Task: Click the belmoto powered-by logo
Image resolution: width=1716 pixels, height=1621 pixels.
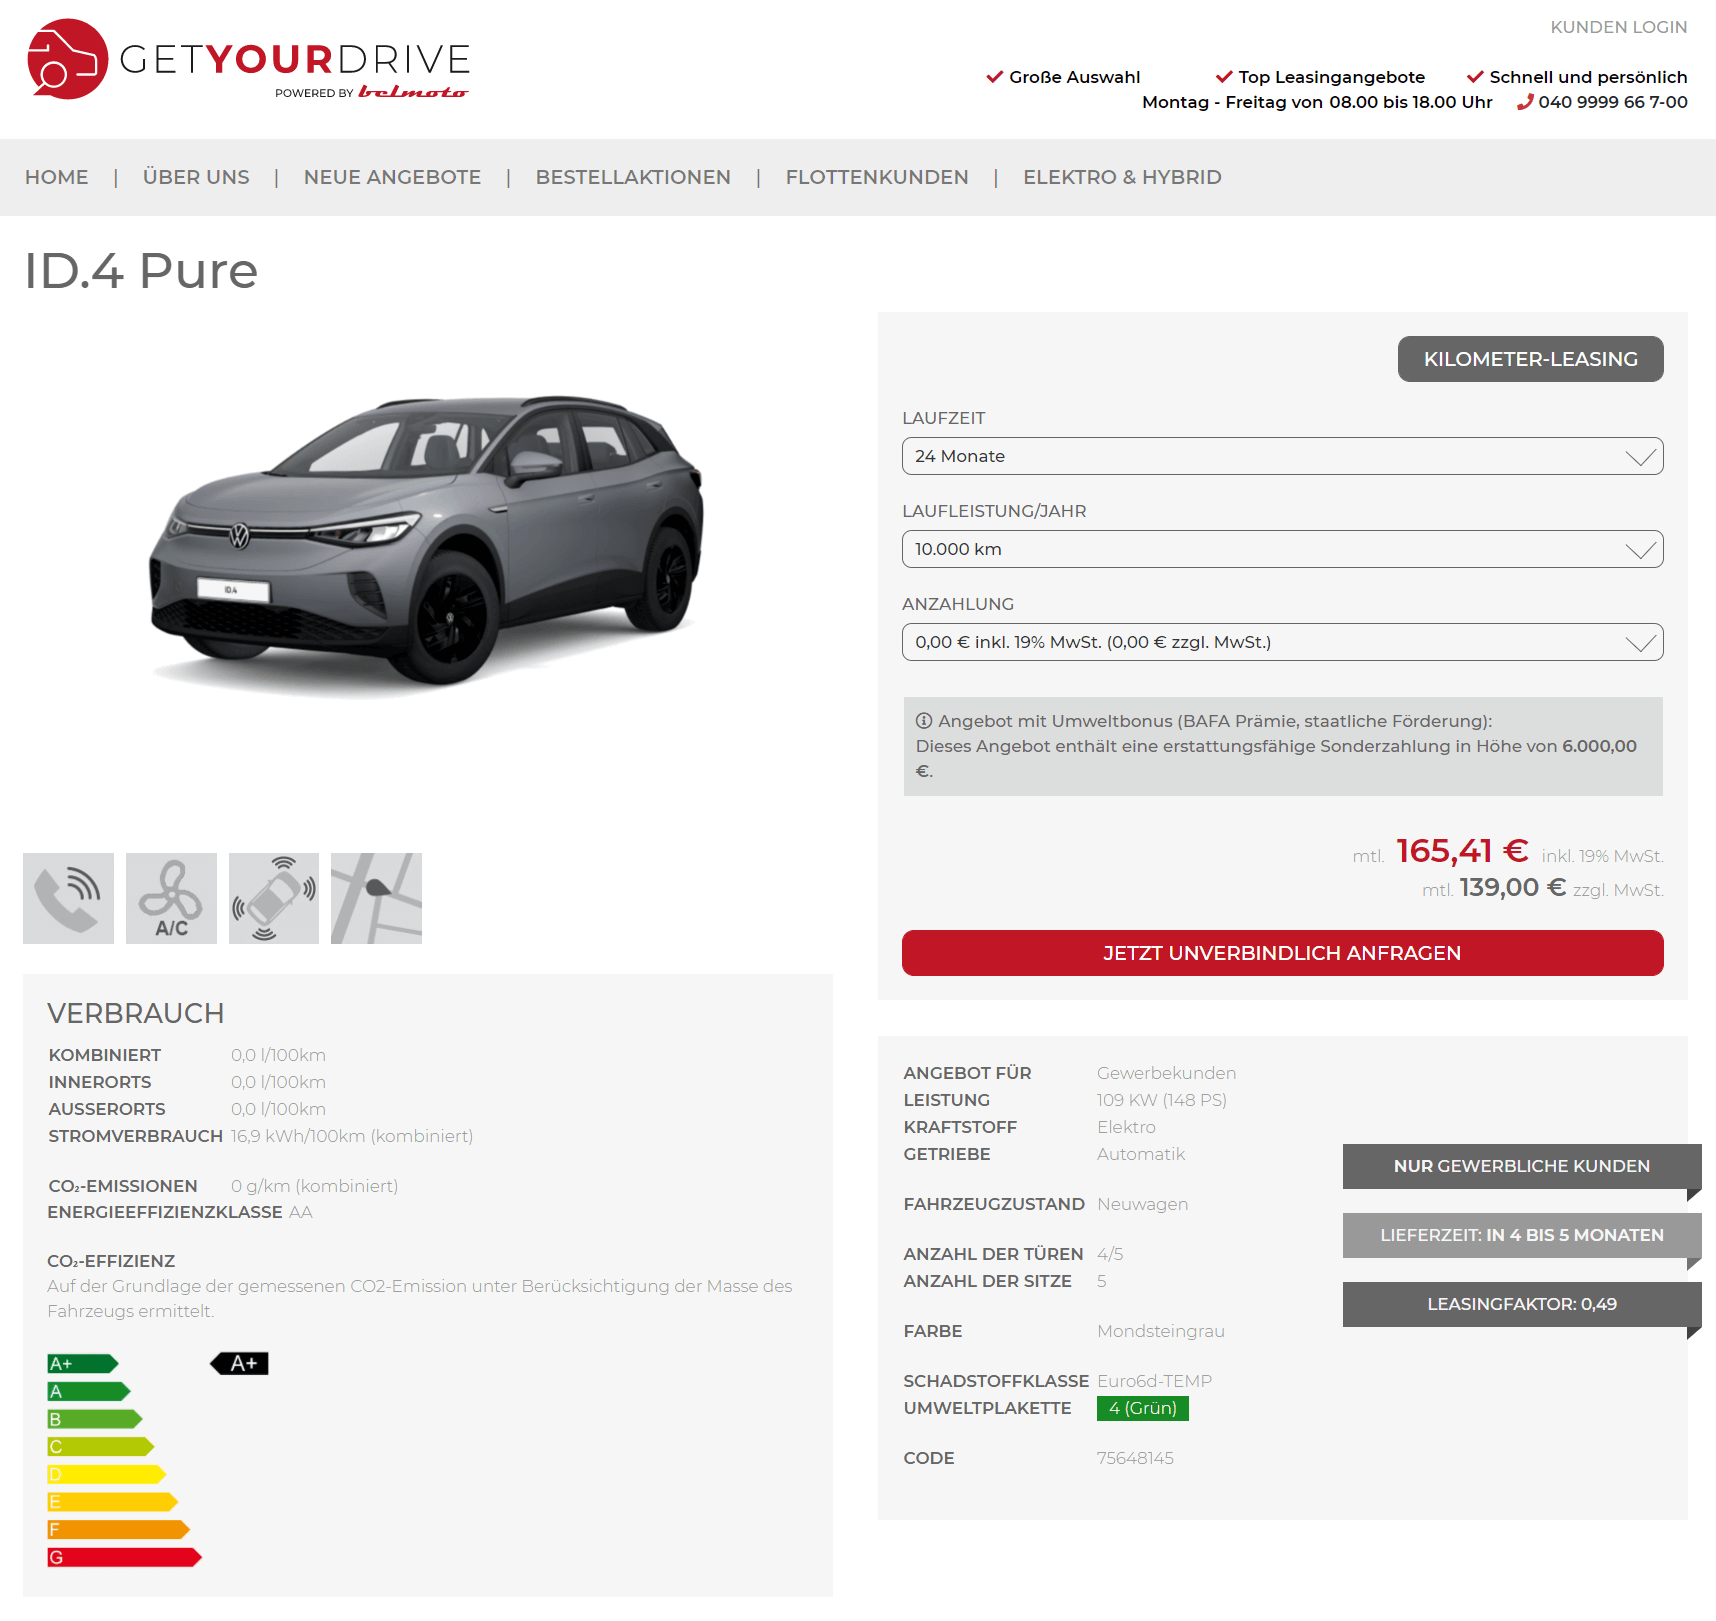Action: 413,92
